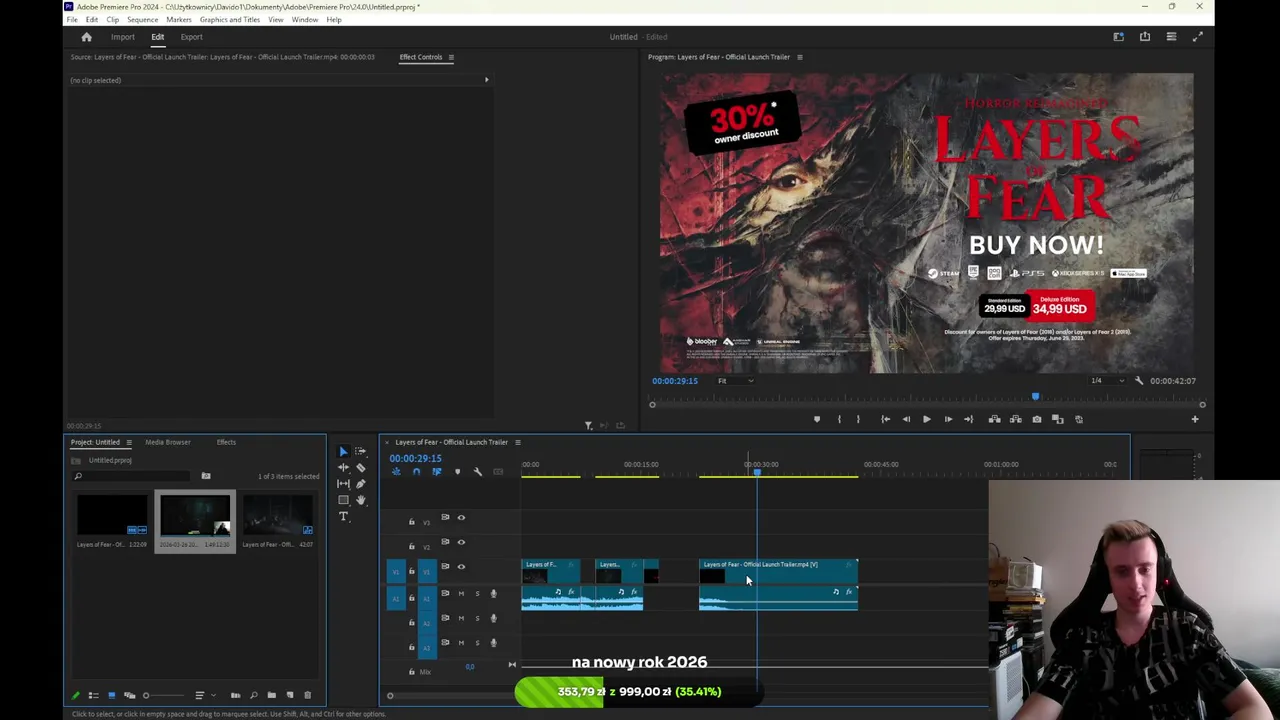The image size is (1280, 720).
Task: Toggle Snap in Timeline magnet icon
Action: click(417, 472)
